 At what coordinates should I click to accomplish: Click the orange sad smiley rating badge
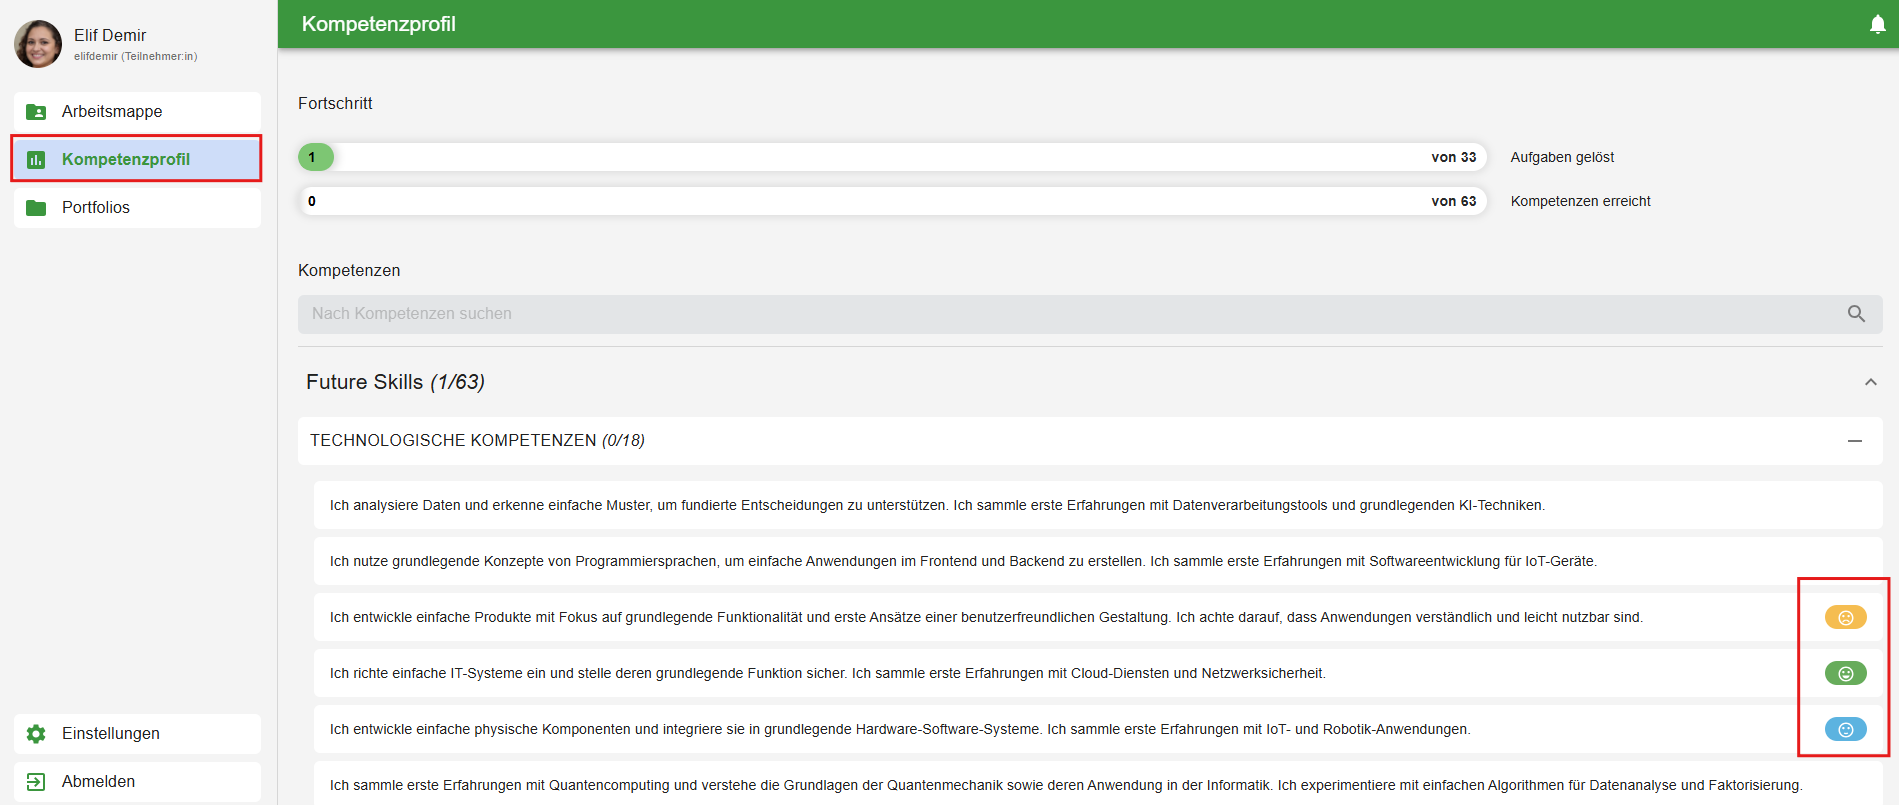point(1845,618)
